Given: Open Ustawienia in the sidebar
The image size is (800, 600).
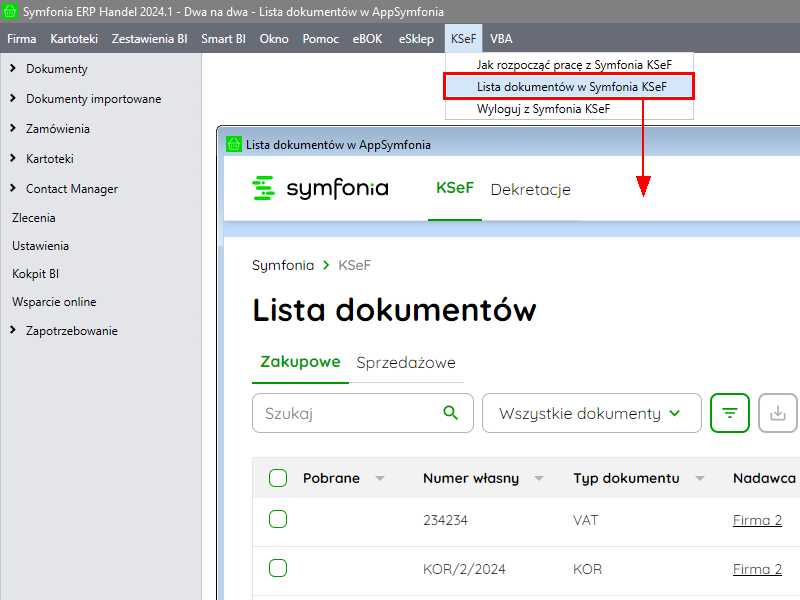Looking at the screenshot, I should pyautogui.click(x=40, y=246).
